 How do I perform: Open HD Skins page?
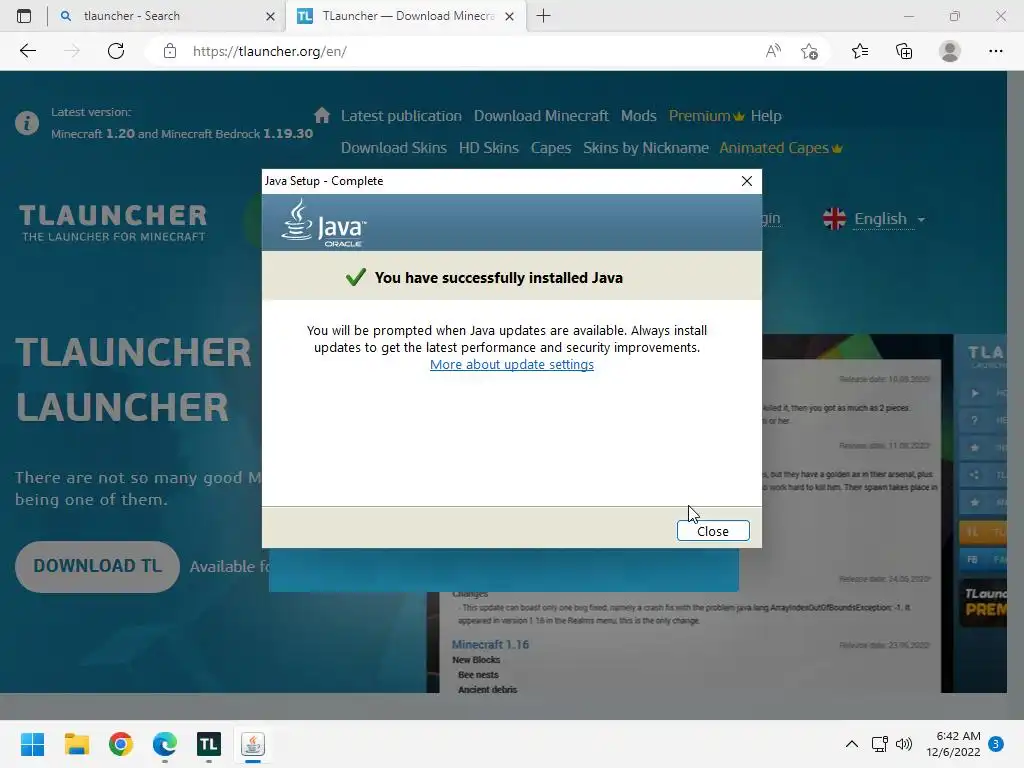pyautogui.click(x=488, y=148)
